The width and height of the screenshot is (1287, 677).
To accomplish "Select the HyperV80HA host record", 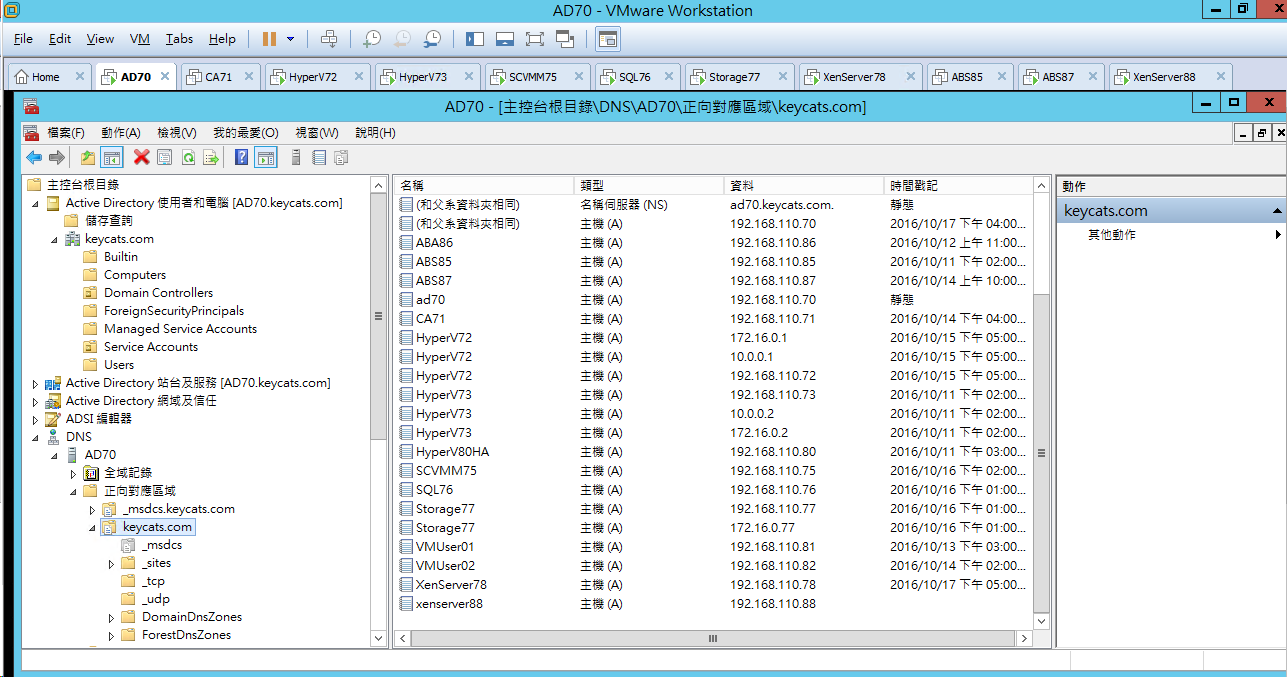I will [x=712, y=452].
